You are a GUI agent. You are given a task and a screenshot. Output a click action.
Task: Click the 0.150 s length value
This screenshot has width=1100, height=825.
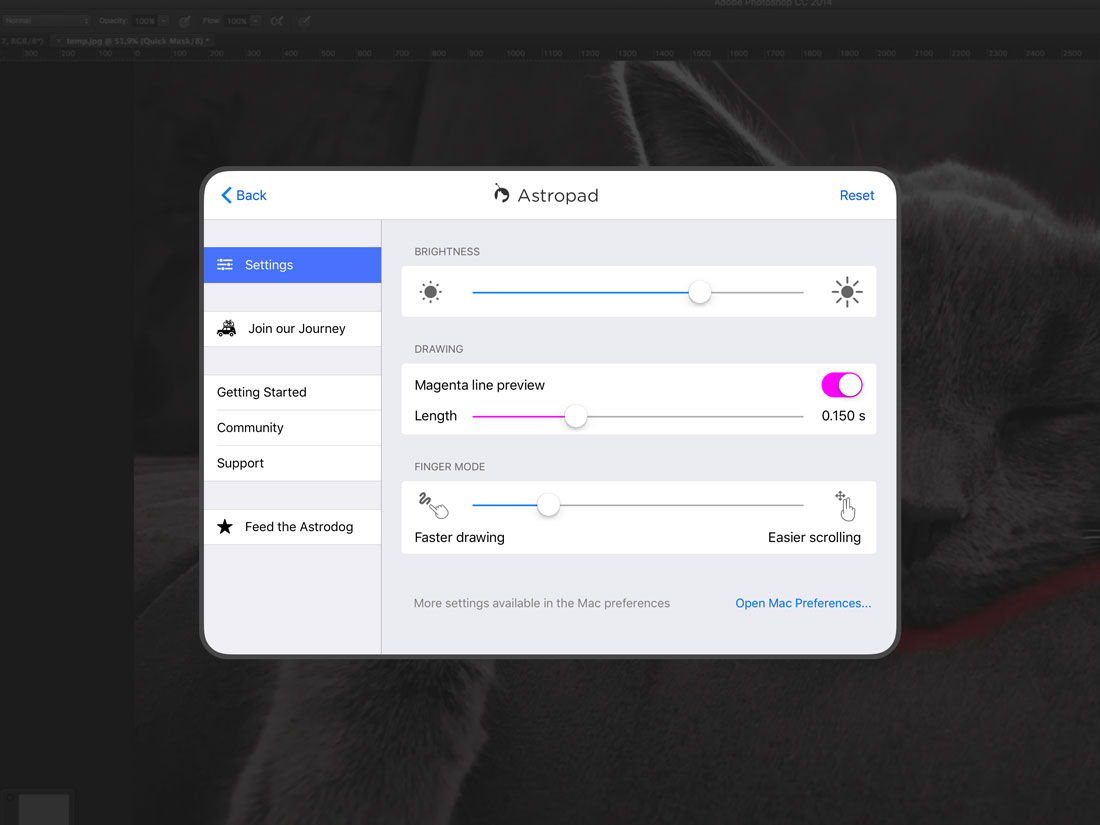click(843, 416)
